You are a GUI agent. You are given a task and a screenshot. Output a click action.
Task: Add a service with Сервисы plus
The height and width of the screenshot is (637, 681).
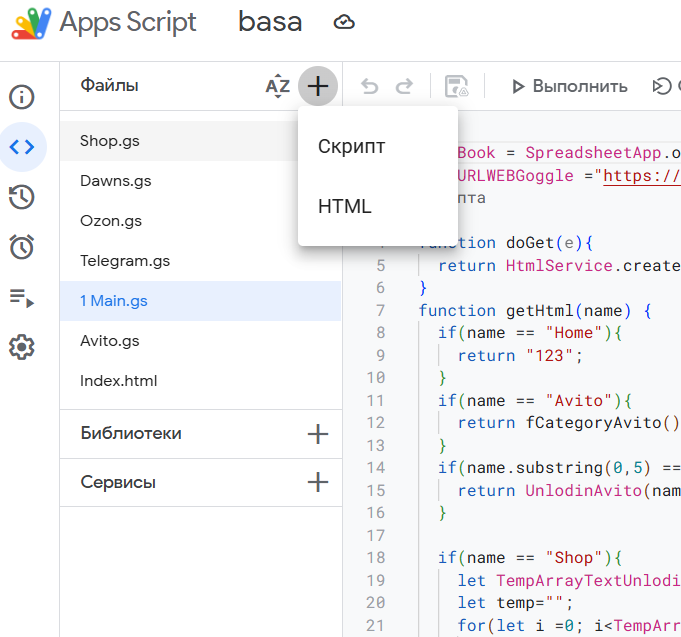[318, 482]
